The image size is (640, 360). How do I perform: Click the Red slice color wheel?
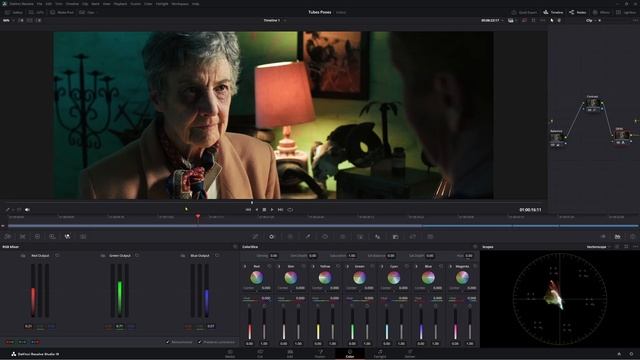[x=256, y=278]
